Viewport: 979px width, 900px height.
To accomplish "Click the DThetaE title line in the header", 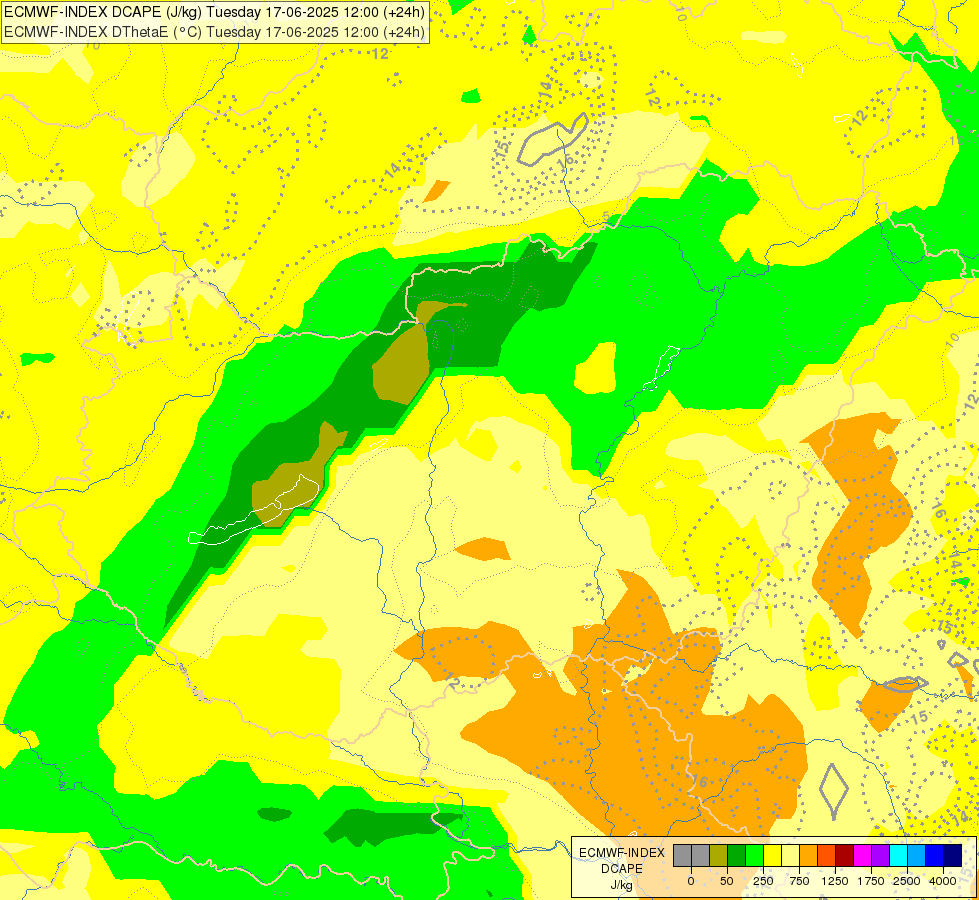I will click(214, 32).
